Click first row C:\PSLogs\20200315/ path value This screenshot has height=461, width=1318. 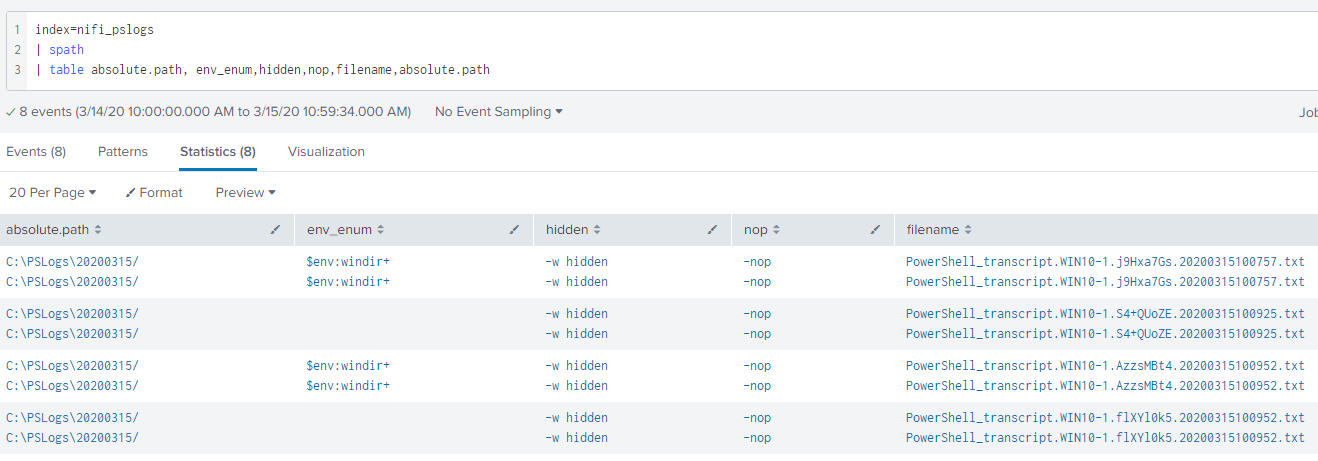coord(72,262)
